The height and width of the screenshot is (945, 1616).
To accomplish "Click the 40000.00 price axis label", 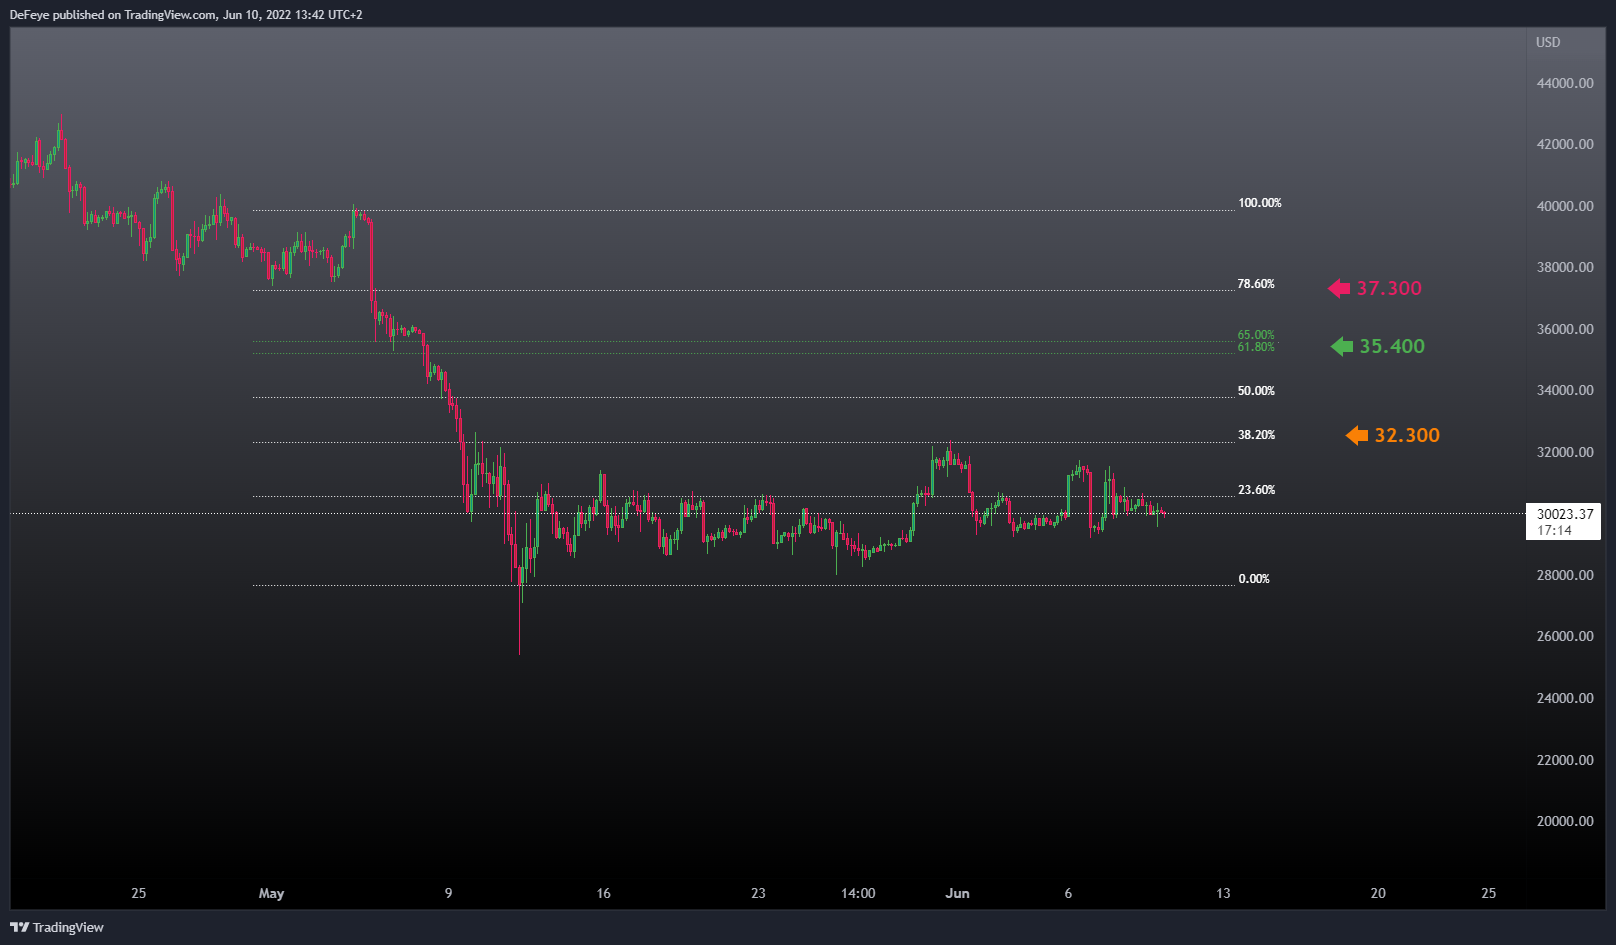I will 1565,206.
